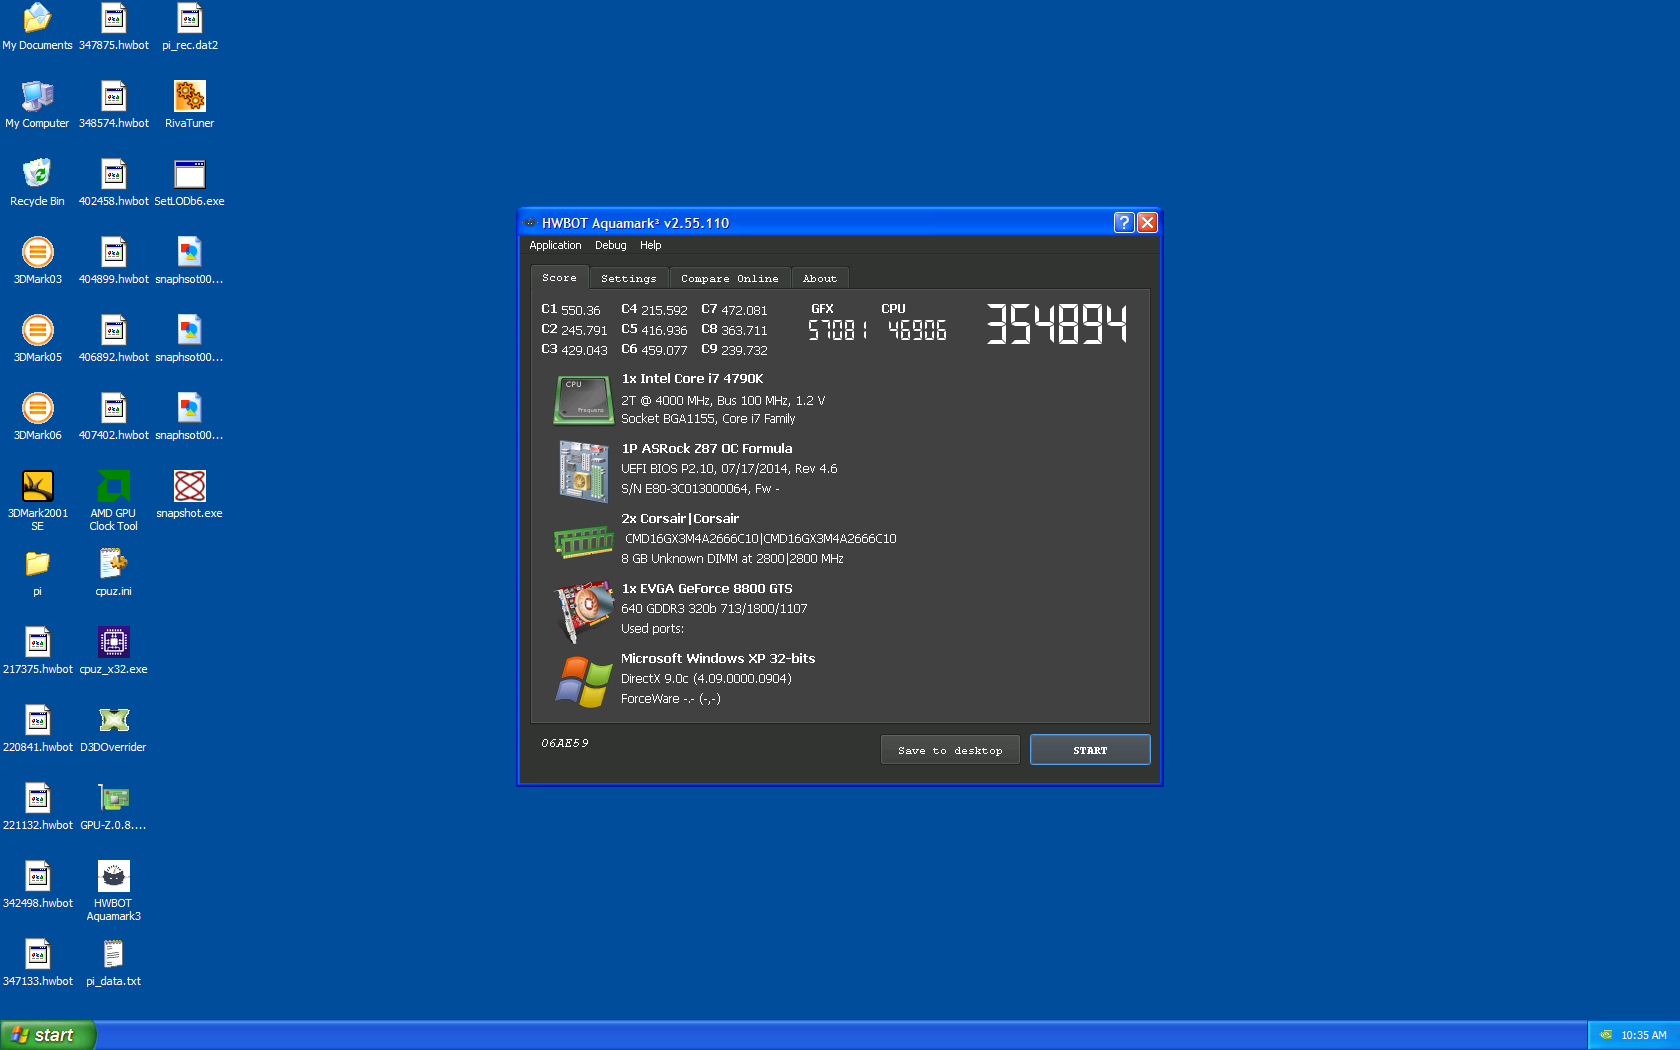
Task: Click the green RAM module icon
Action: 584,541
